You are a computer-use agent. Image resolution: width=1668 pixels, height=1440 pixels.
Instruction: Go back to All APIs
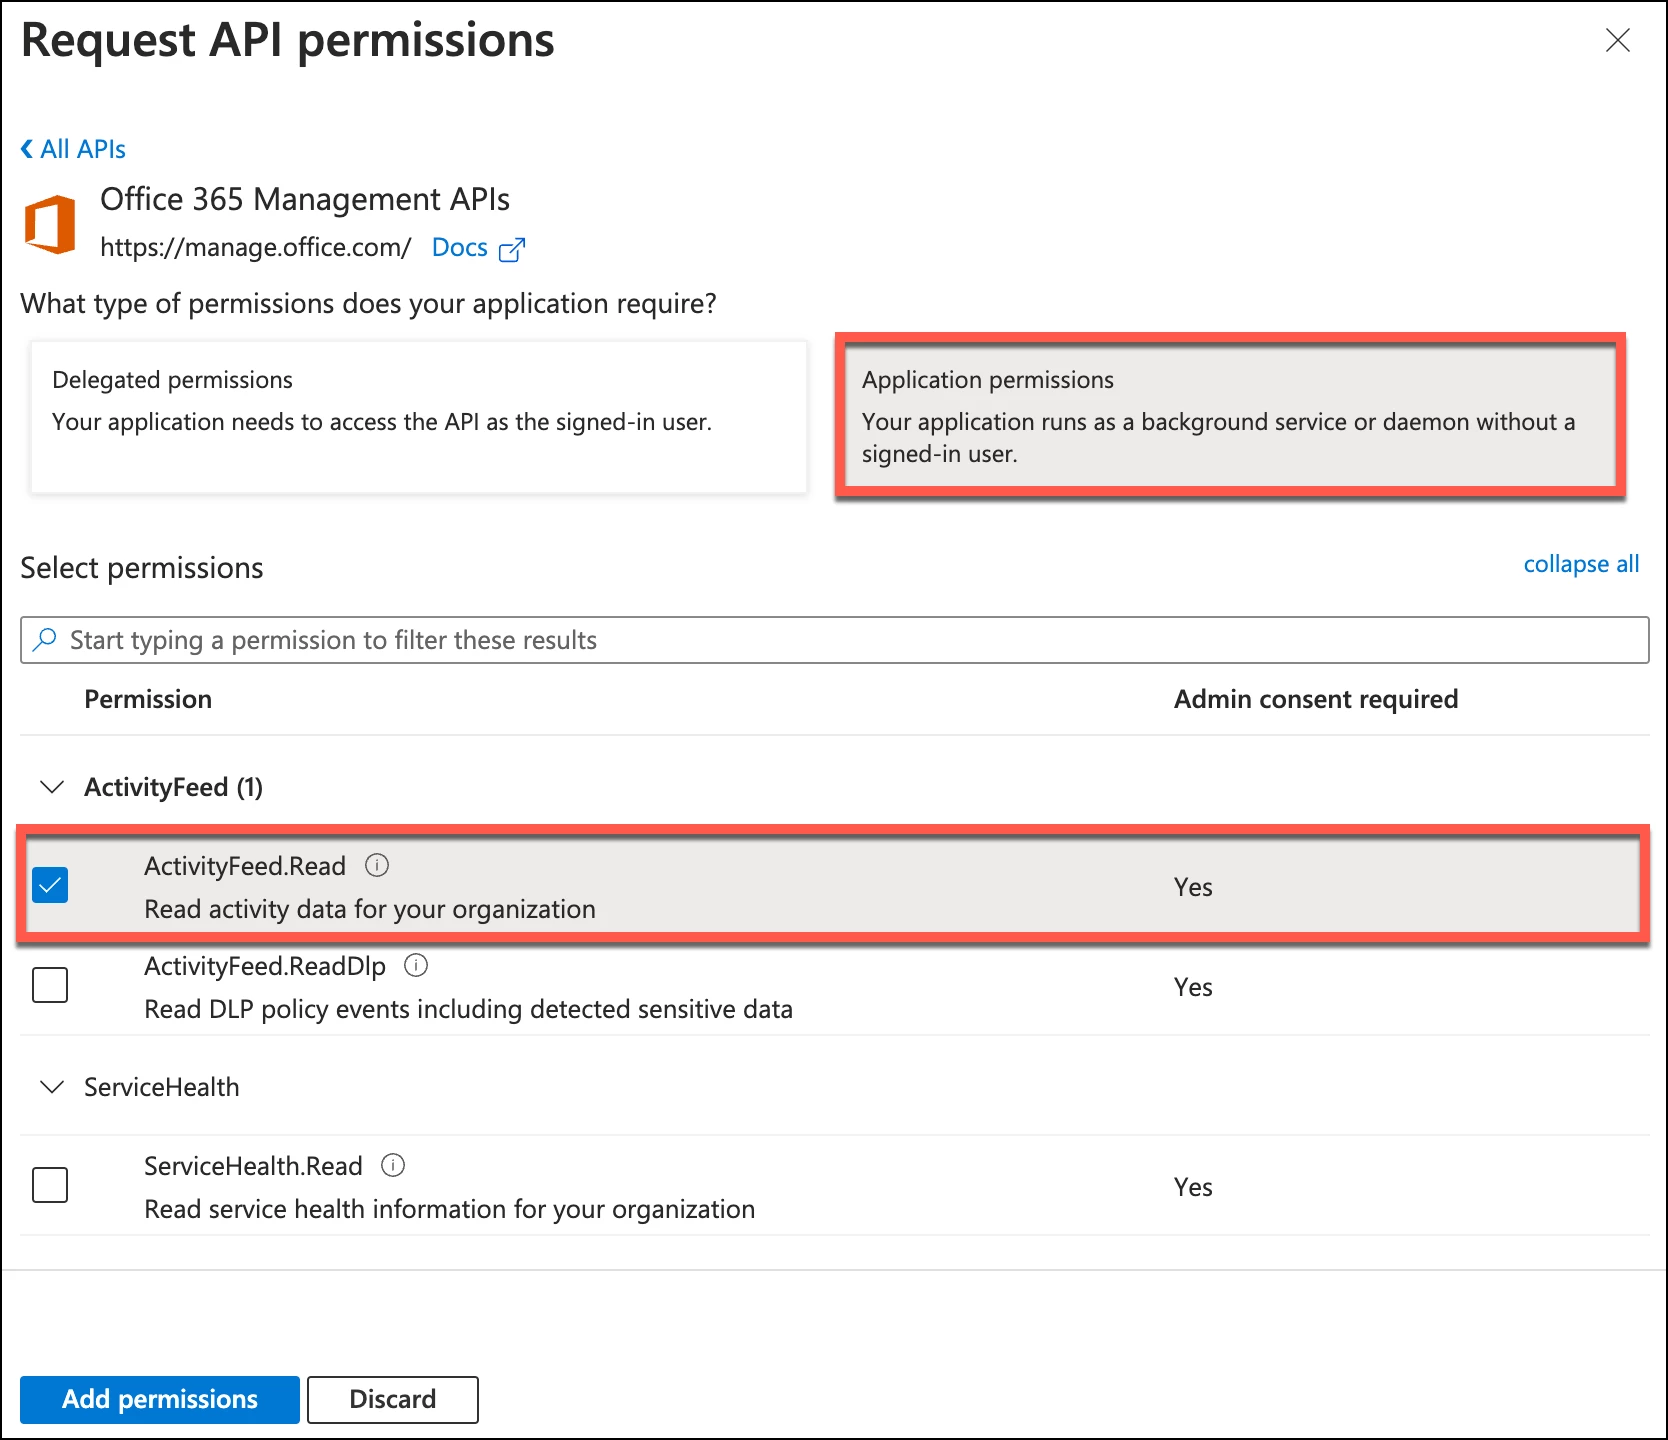(73, 149)
